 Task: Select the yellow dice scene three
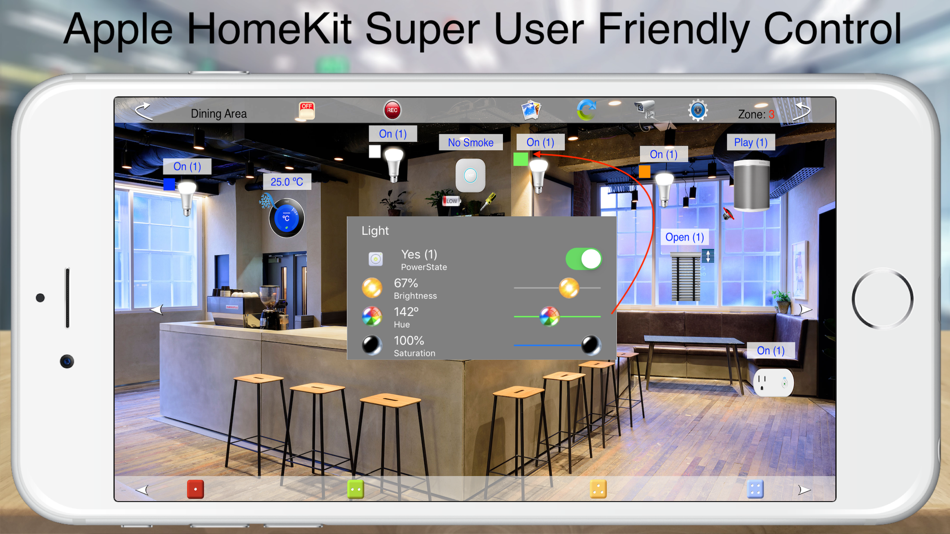click(x=598, y=489)
